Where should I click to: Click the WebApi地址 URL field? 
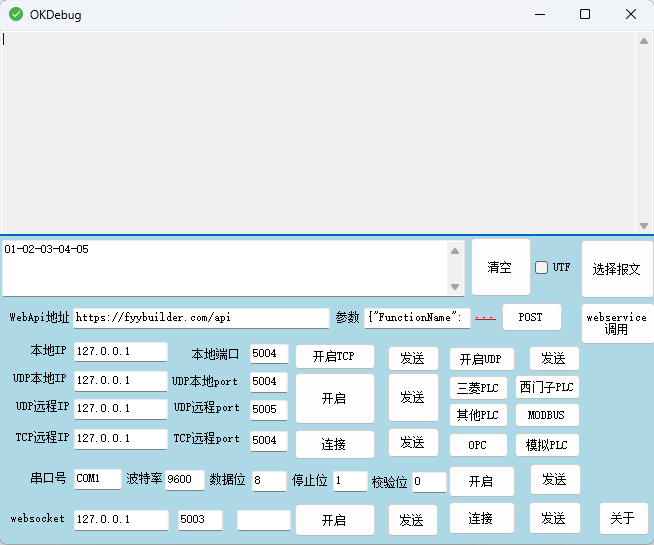pos(201,318)
